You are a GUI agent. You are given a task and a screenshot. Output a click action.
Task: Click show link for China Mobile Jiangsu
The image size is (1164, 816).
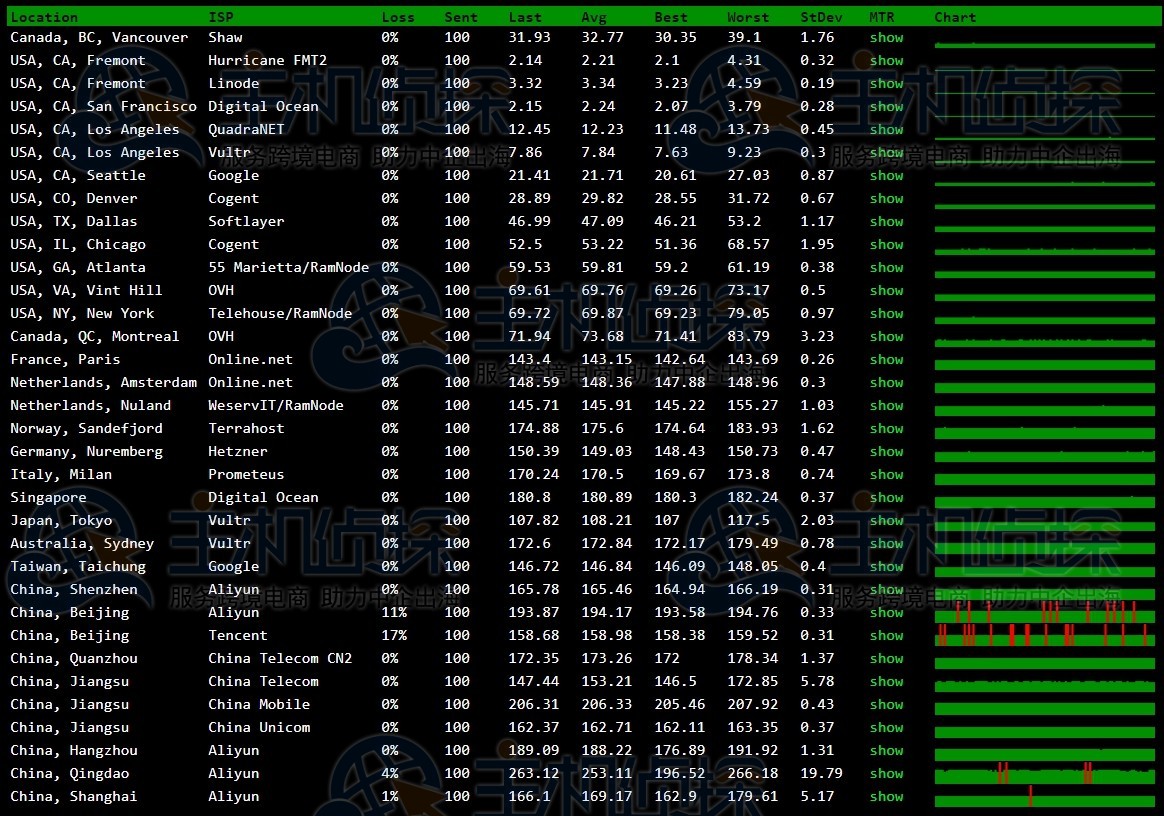click(886, 704)
